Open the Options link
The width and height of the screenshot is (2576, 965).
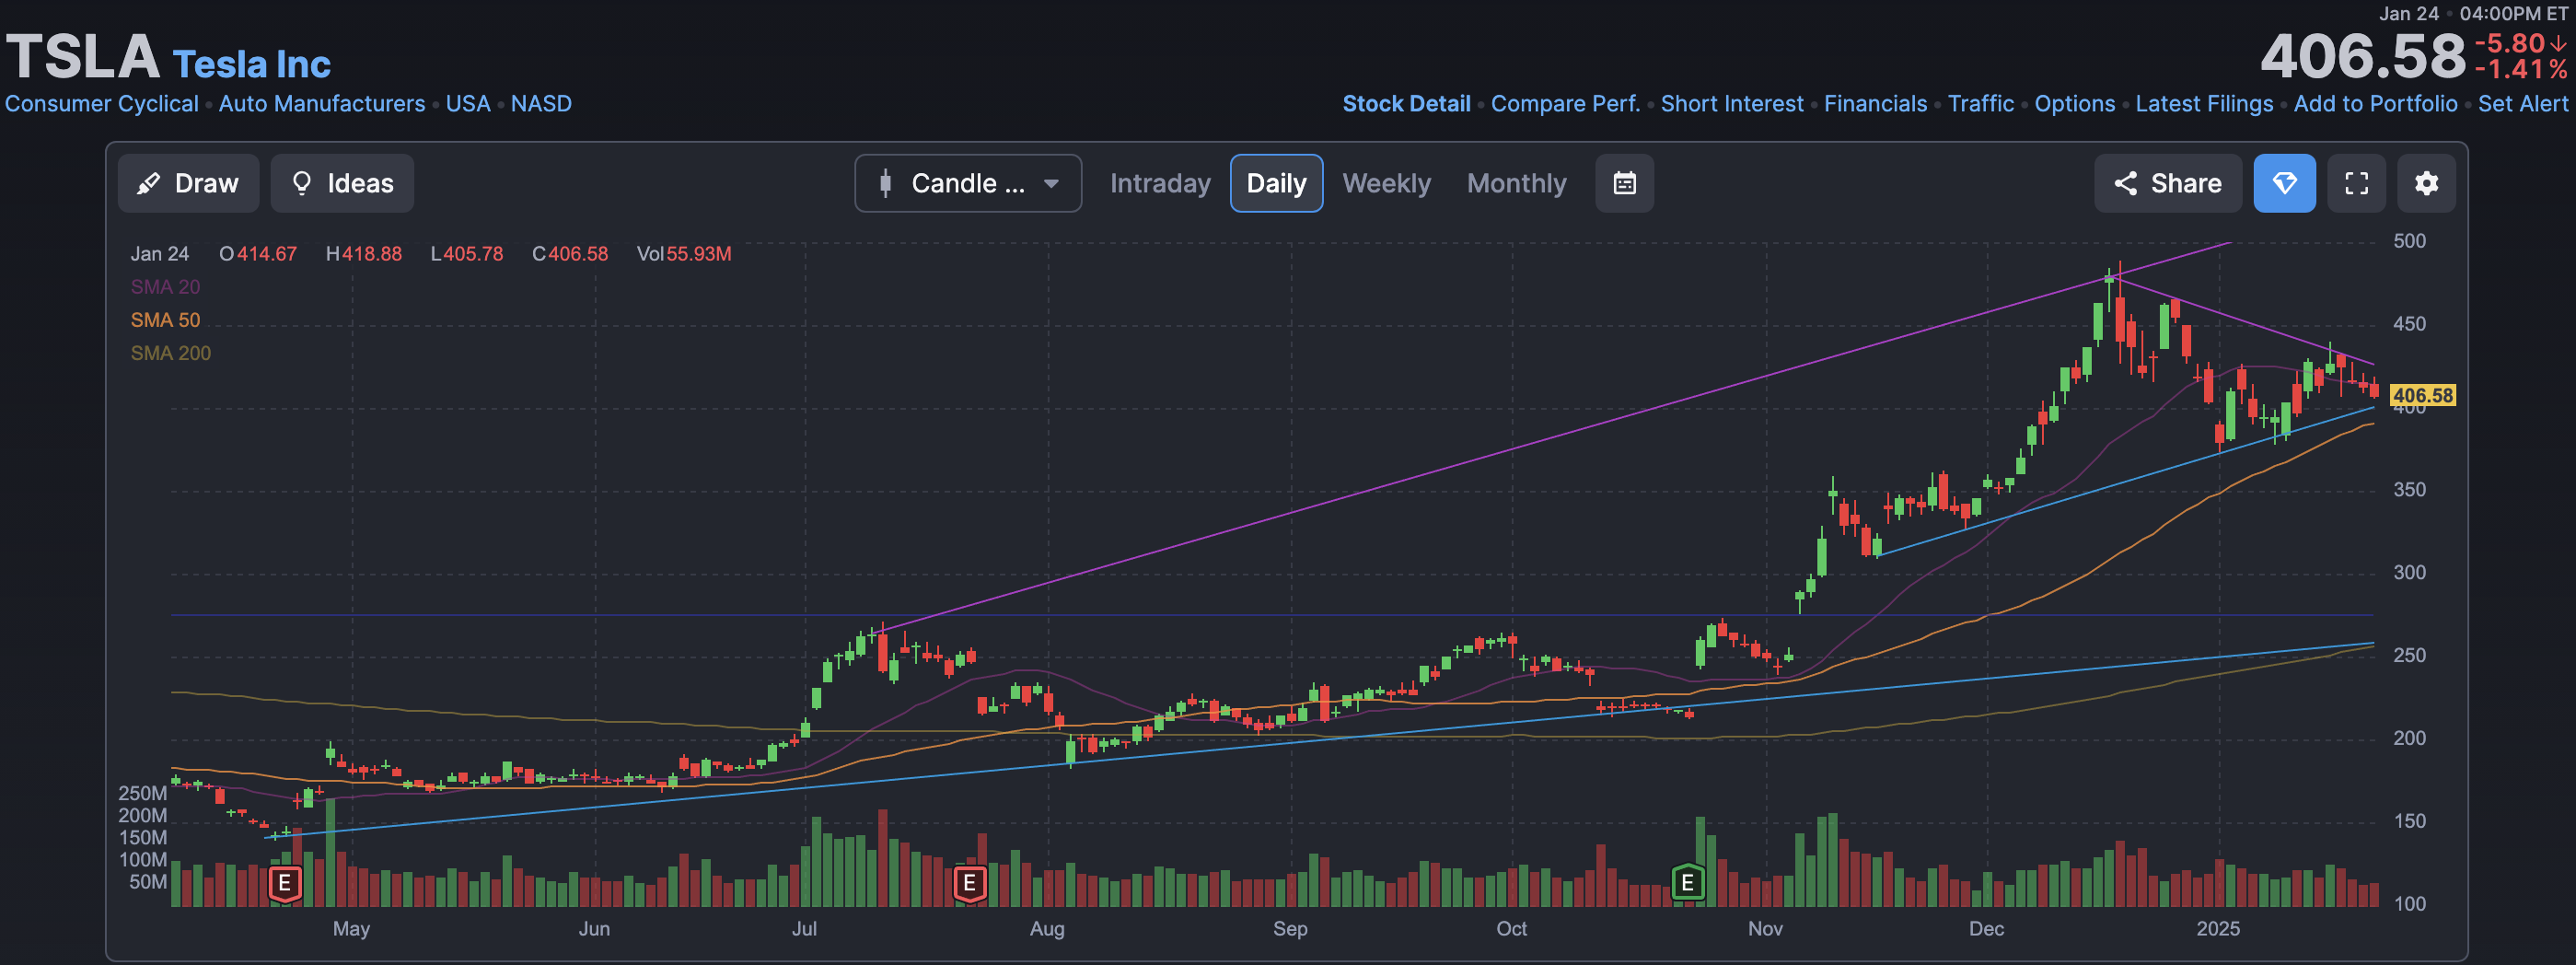point(2074,104)
